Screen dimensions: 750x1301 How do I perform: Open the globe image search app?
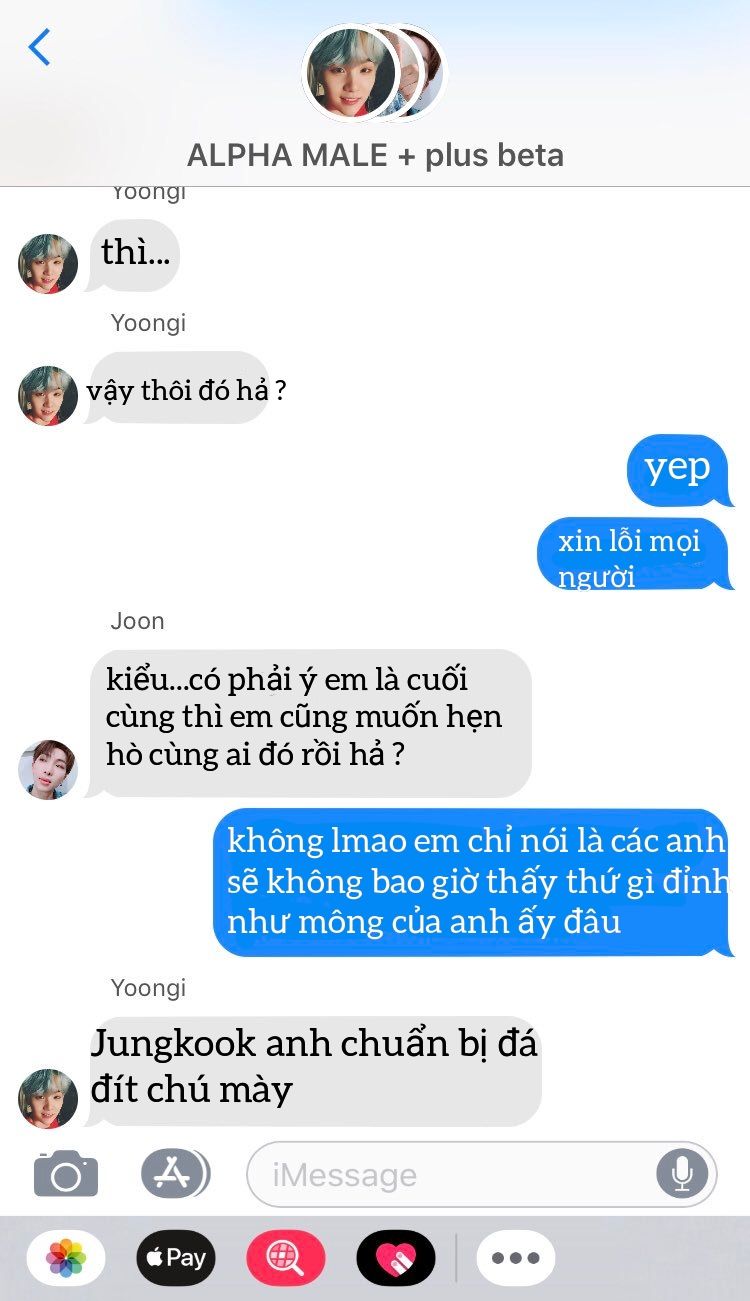(x=286, y=1257)
